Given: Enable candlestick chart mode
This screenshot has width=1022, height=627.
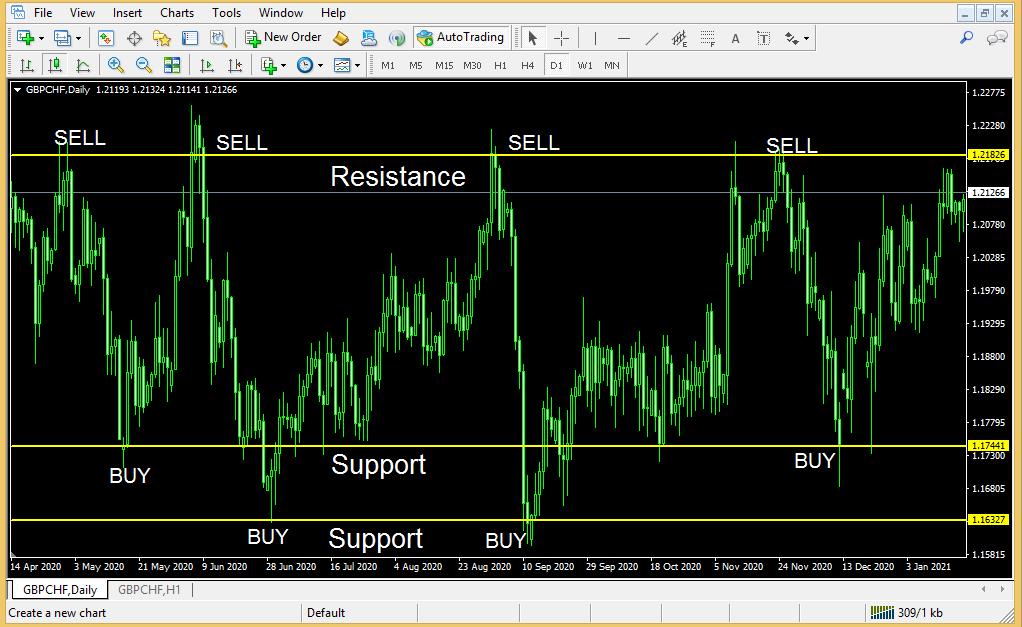Looking at the screenshot, I should point(55,65).
